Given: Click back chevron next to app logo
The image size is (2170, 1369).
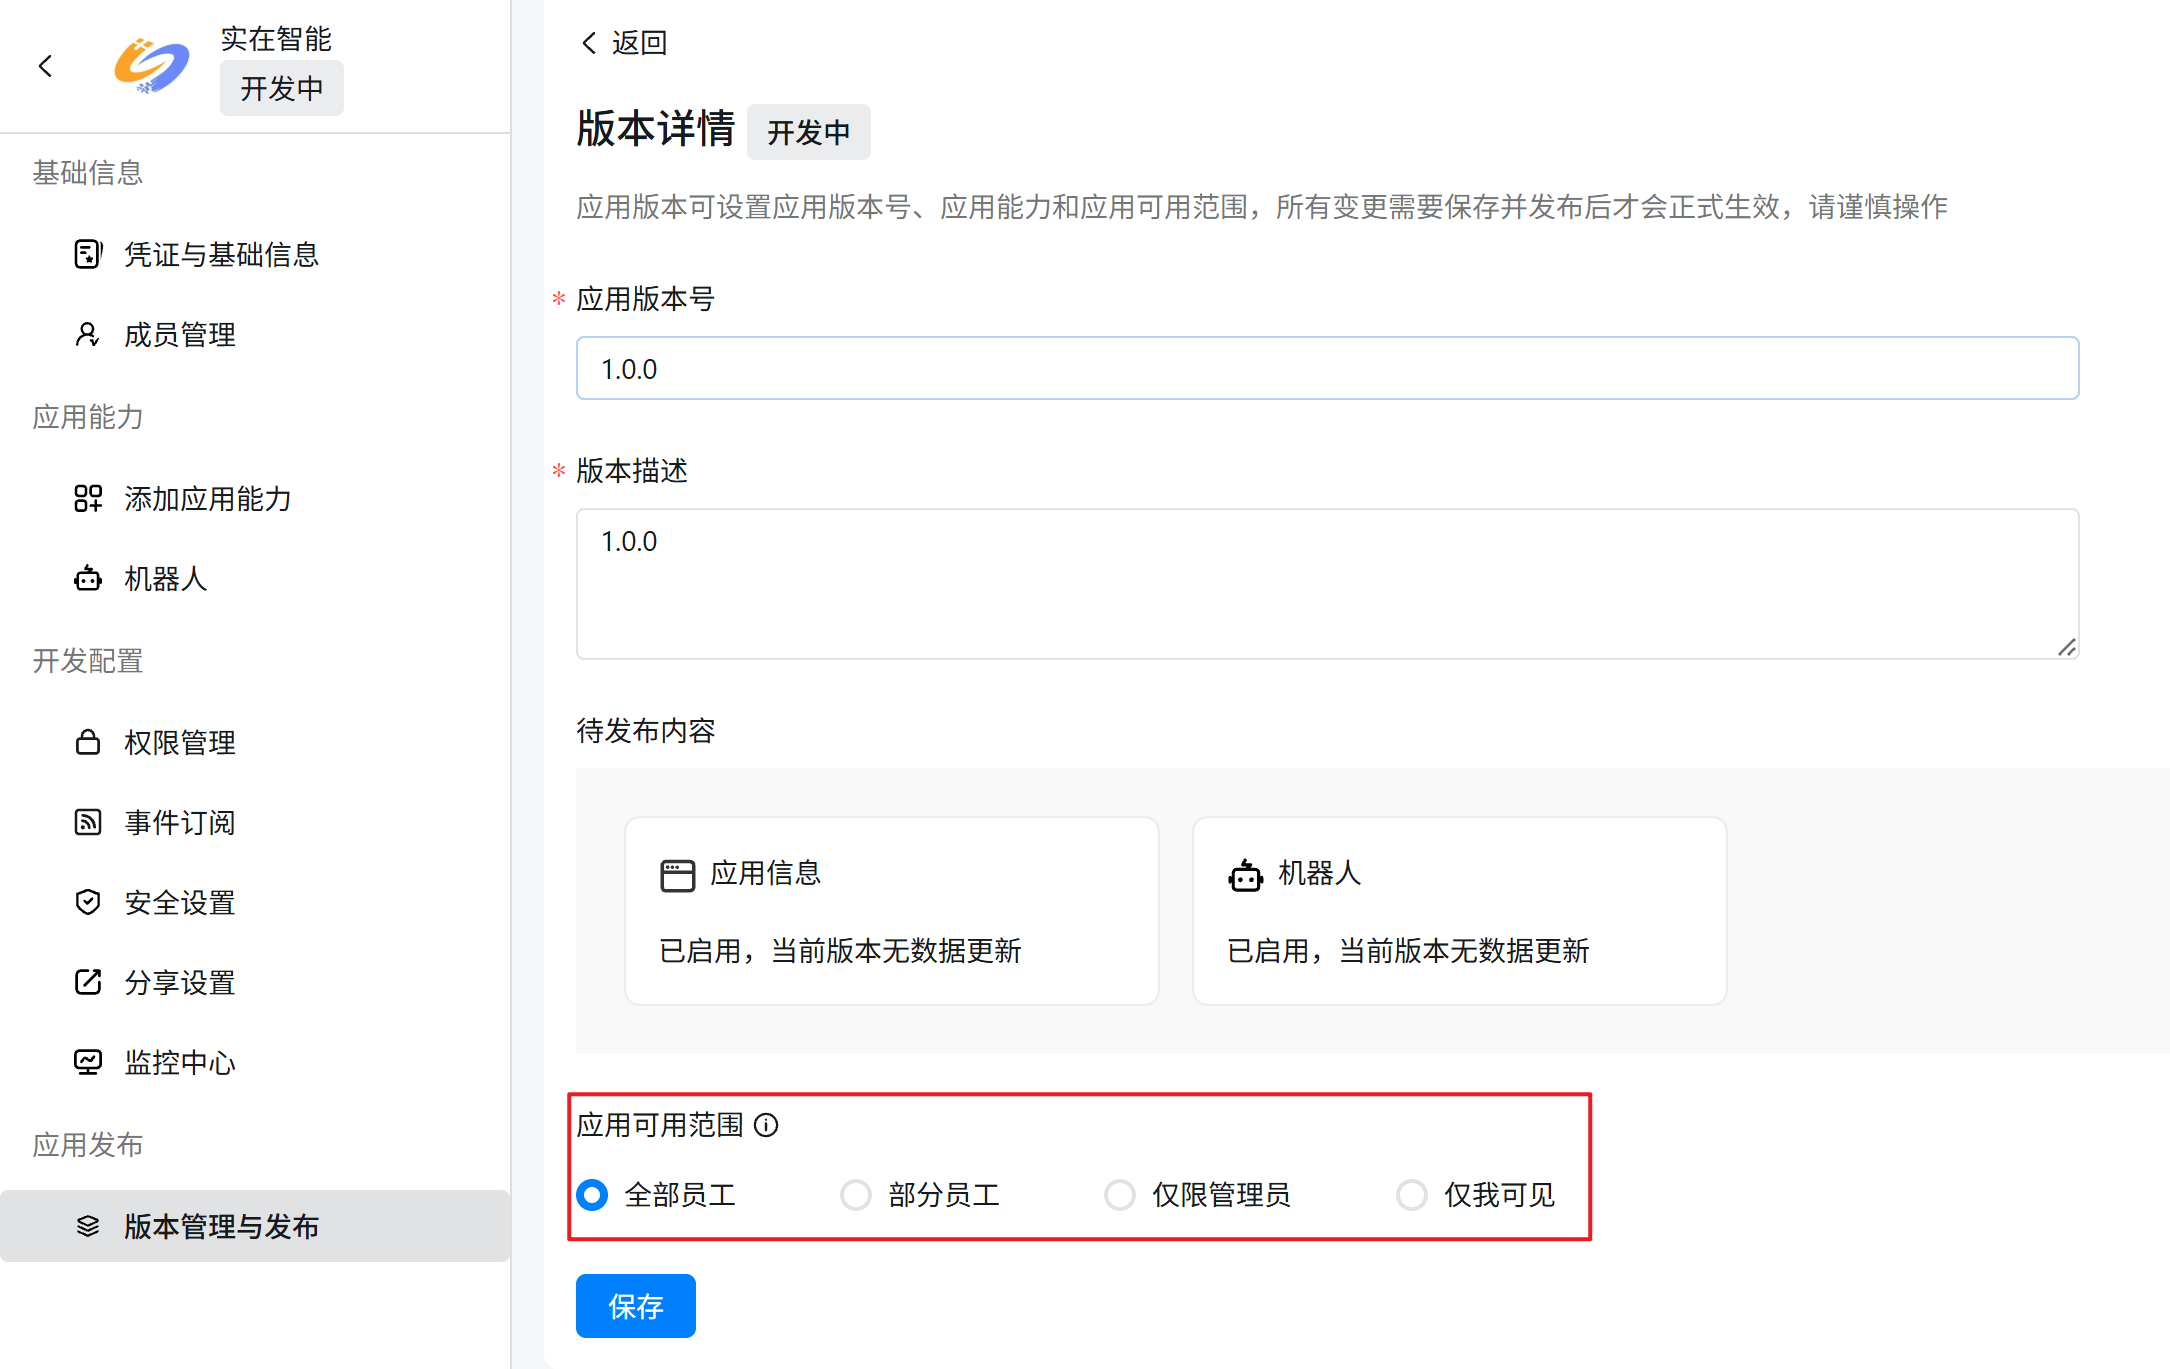Looking at the screenshot, I should coord(45,66).
